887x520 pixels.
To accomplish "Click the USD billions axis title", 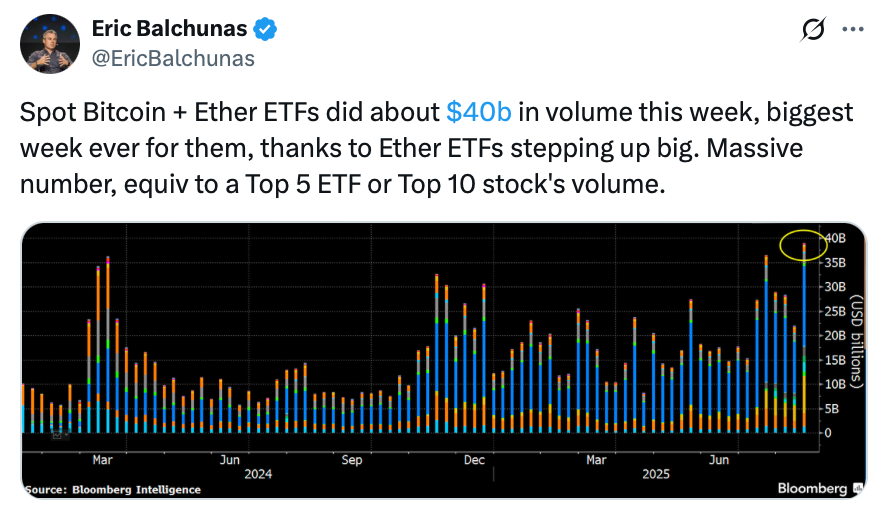I will point(857,340).
